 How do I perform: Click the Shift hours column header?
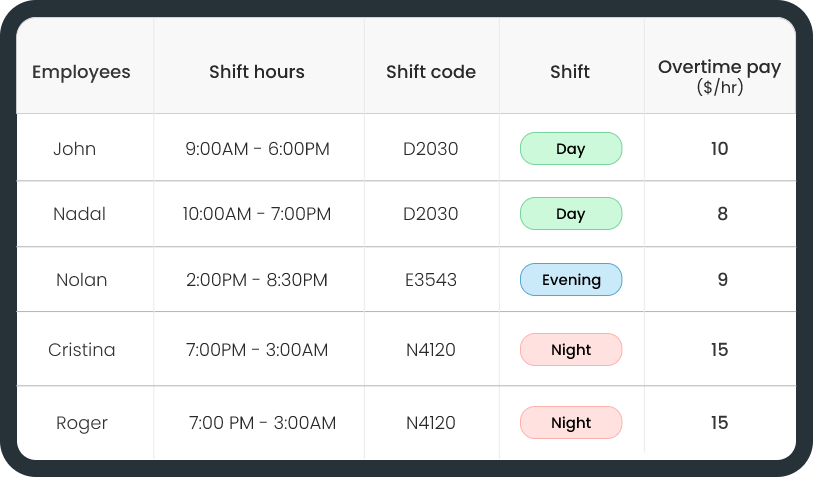click(257, 72)
